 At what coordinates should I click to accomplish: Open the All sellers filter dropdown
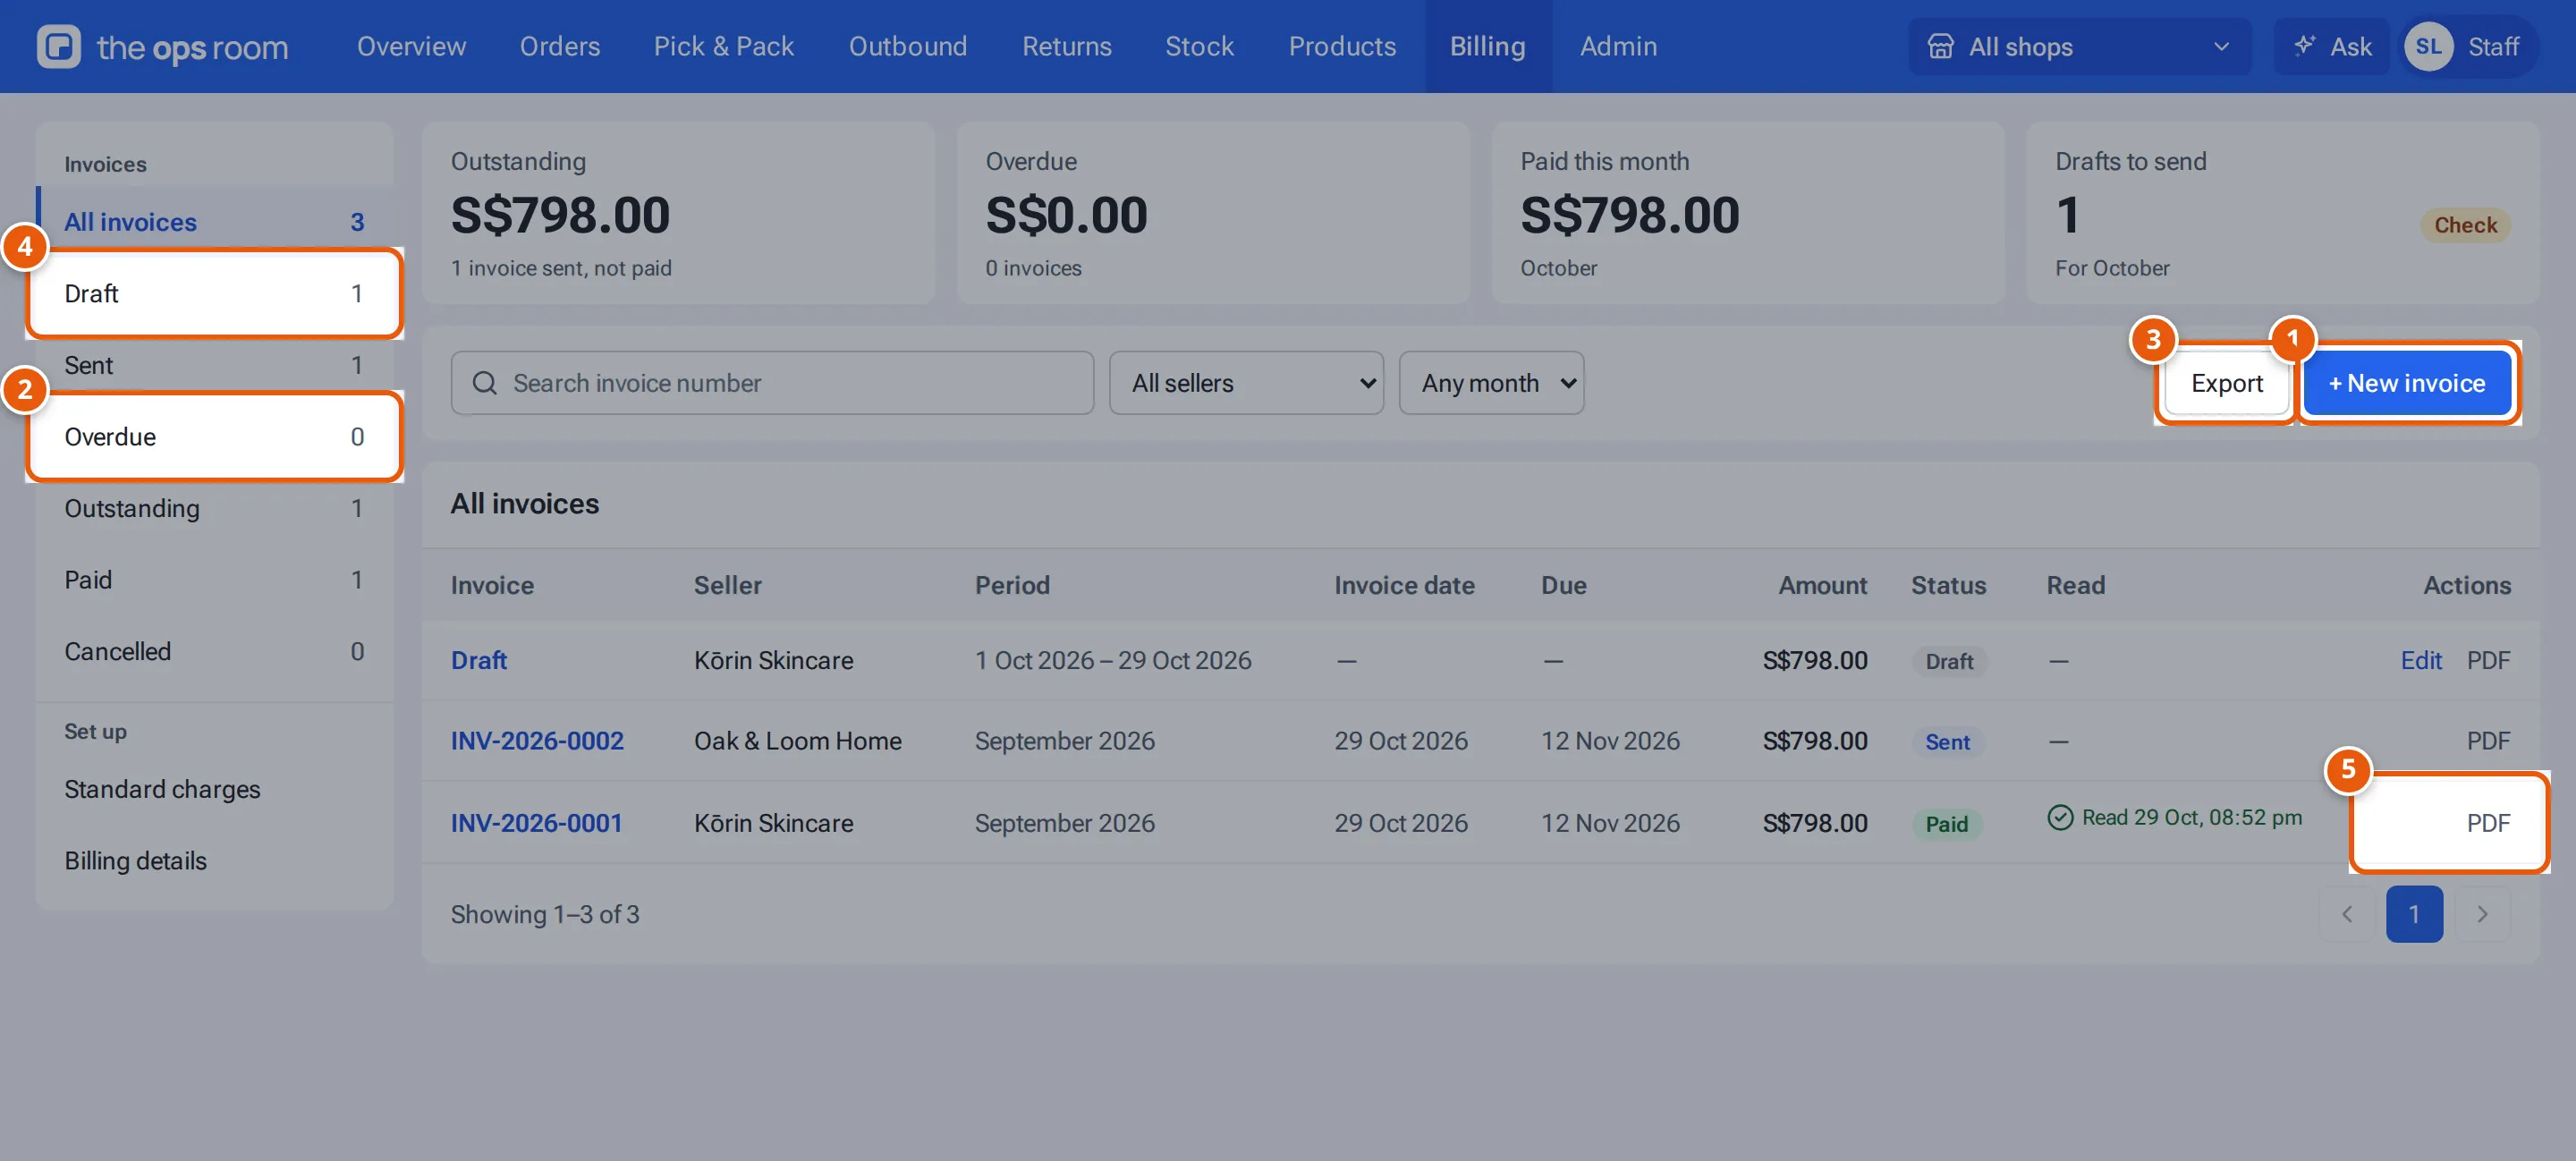coord(1246,383)
